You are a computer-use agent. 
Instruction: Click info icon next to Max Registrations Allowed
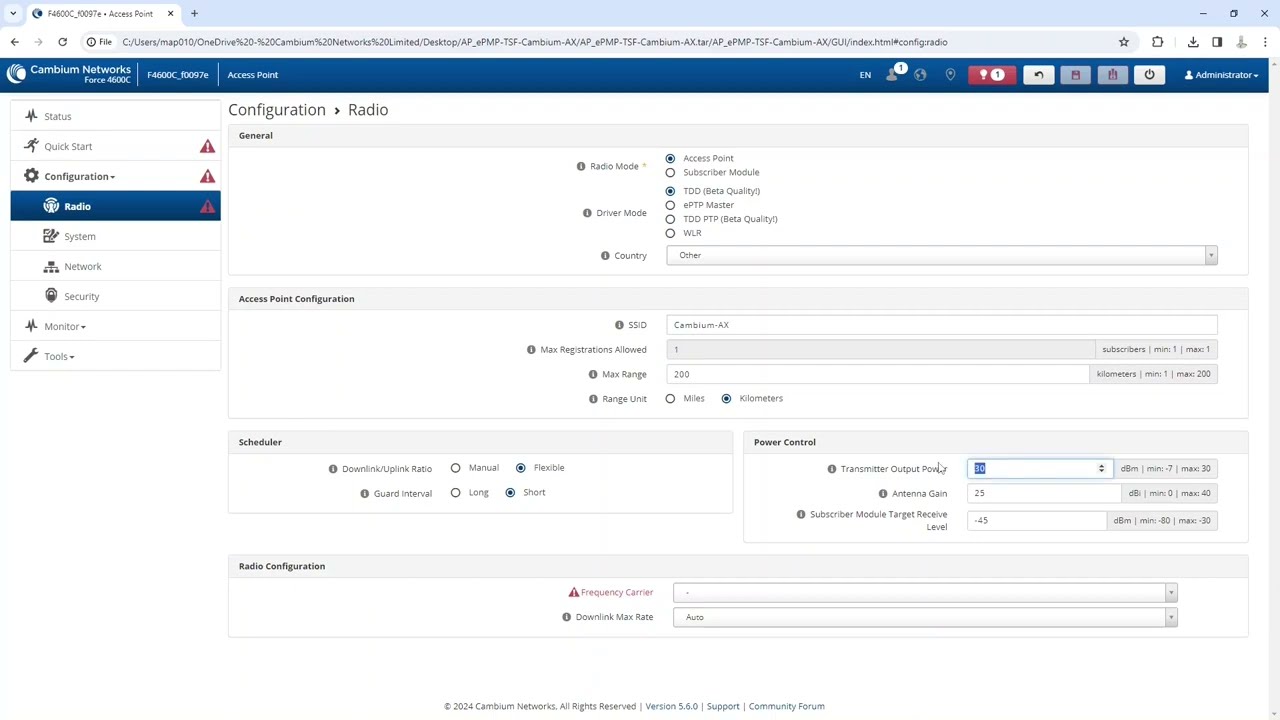click(x=531, y=350)
